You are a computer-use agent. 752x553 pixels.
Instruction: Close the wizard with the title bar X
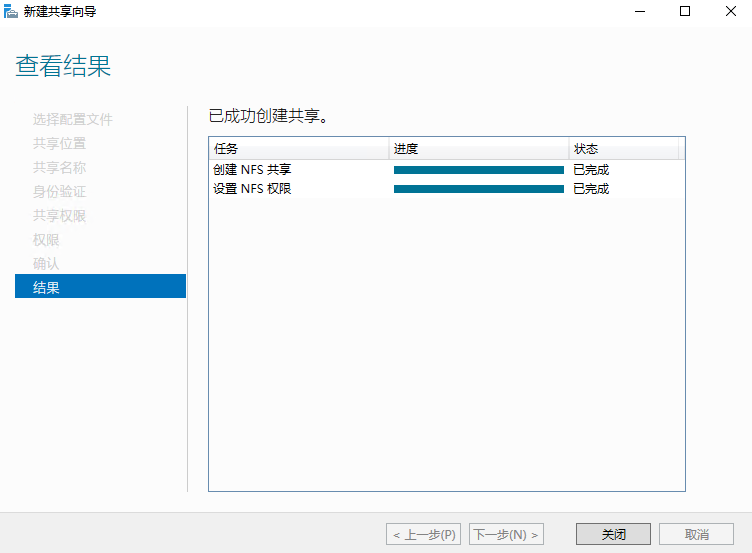(x=729, y=11)
